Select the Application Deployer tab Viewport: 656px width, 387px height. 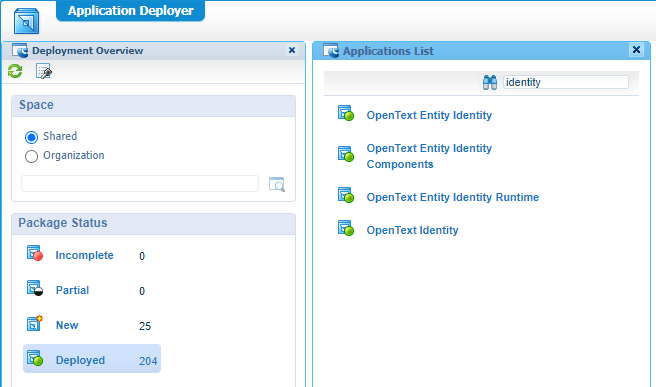(x=131, y=10)
